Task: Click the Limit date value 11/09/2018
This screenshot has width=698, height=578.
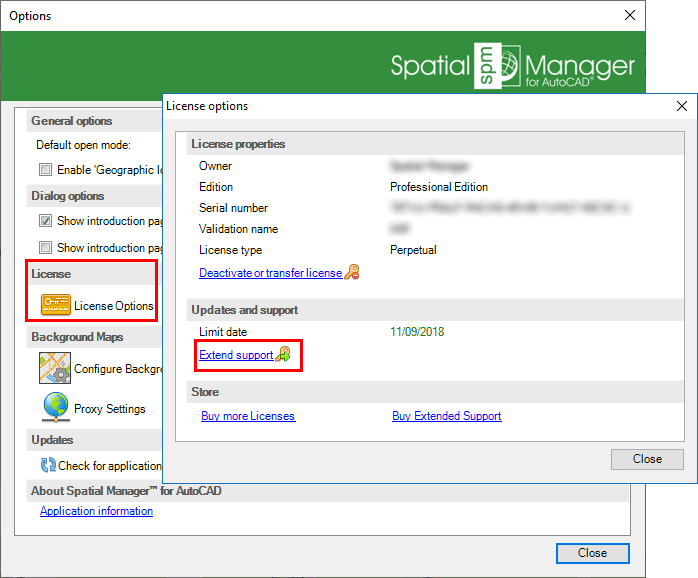Action: point(417,332)
